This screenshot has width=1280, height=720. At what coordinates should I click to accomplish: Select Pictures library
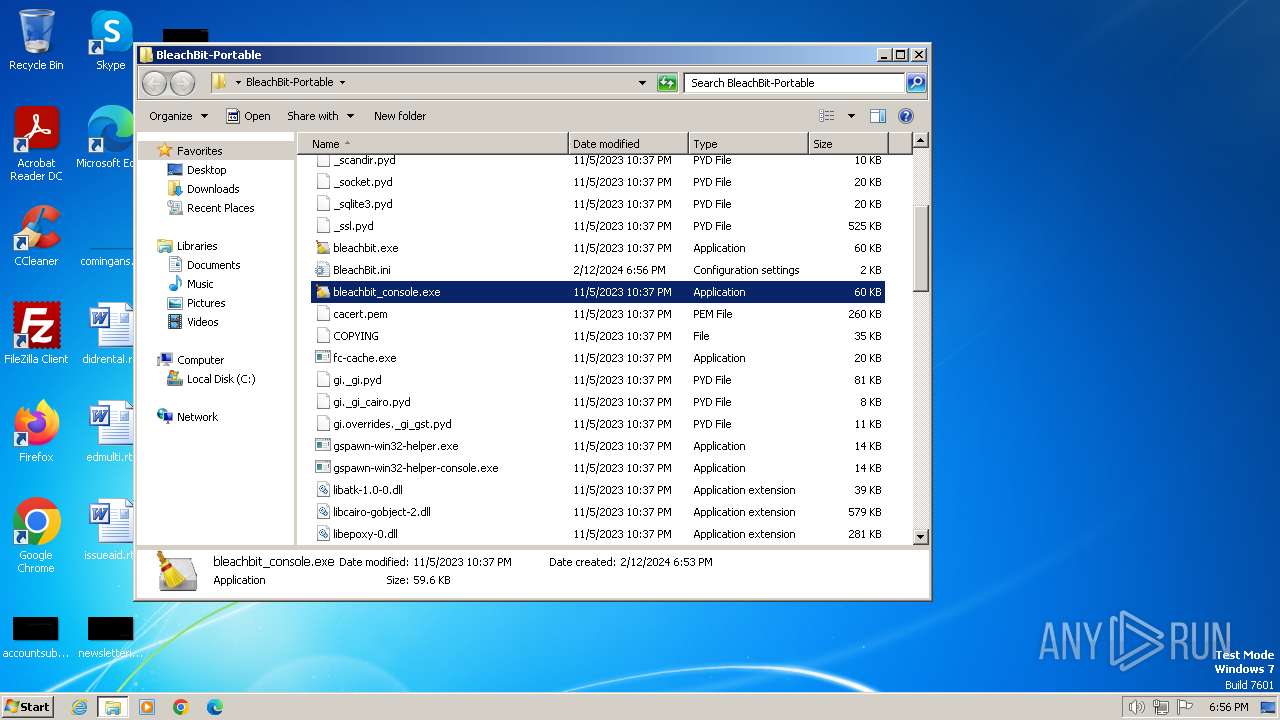click(206, 303)
